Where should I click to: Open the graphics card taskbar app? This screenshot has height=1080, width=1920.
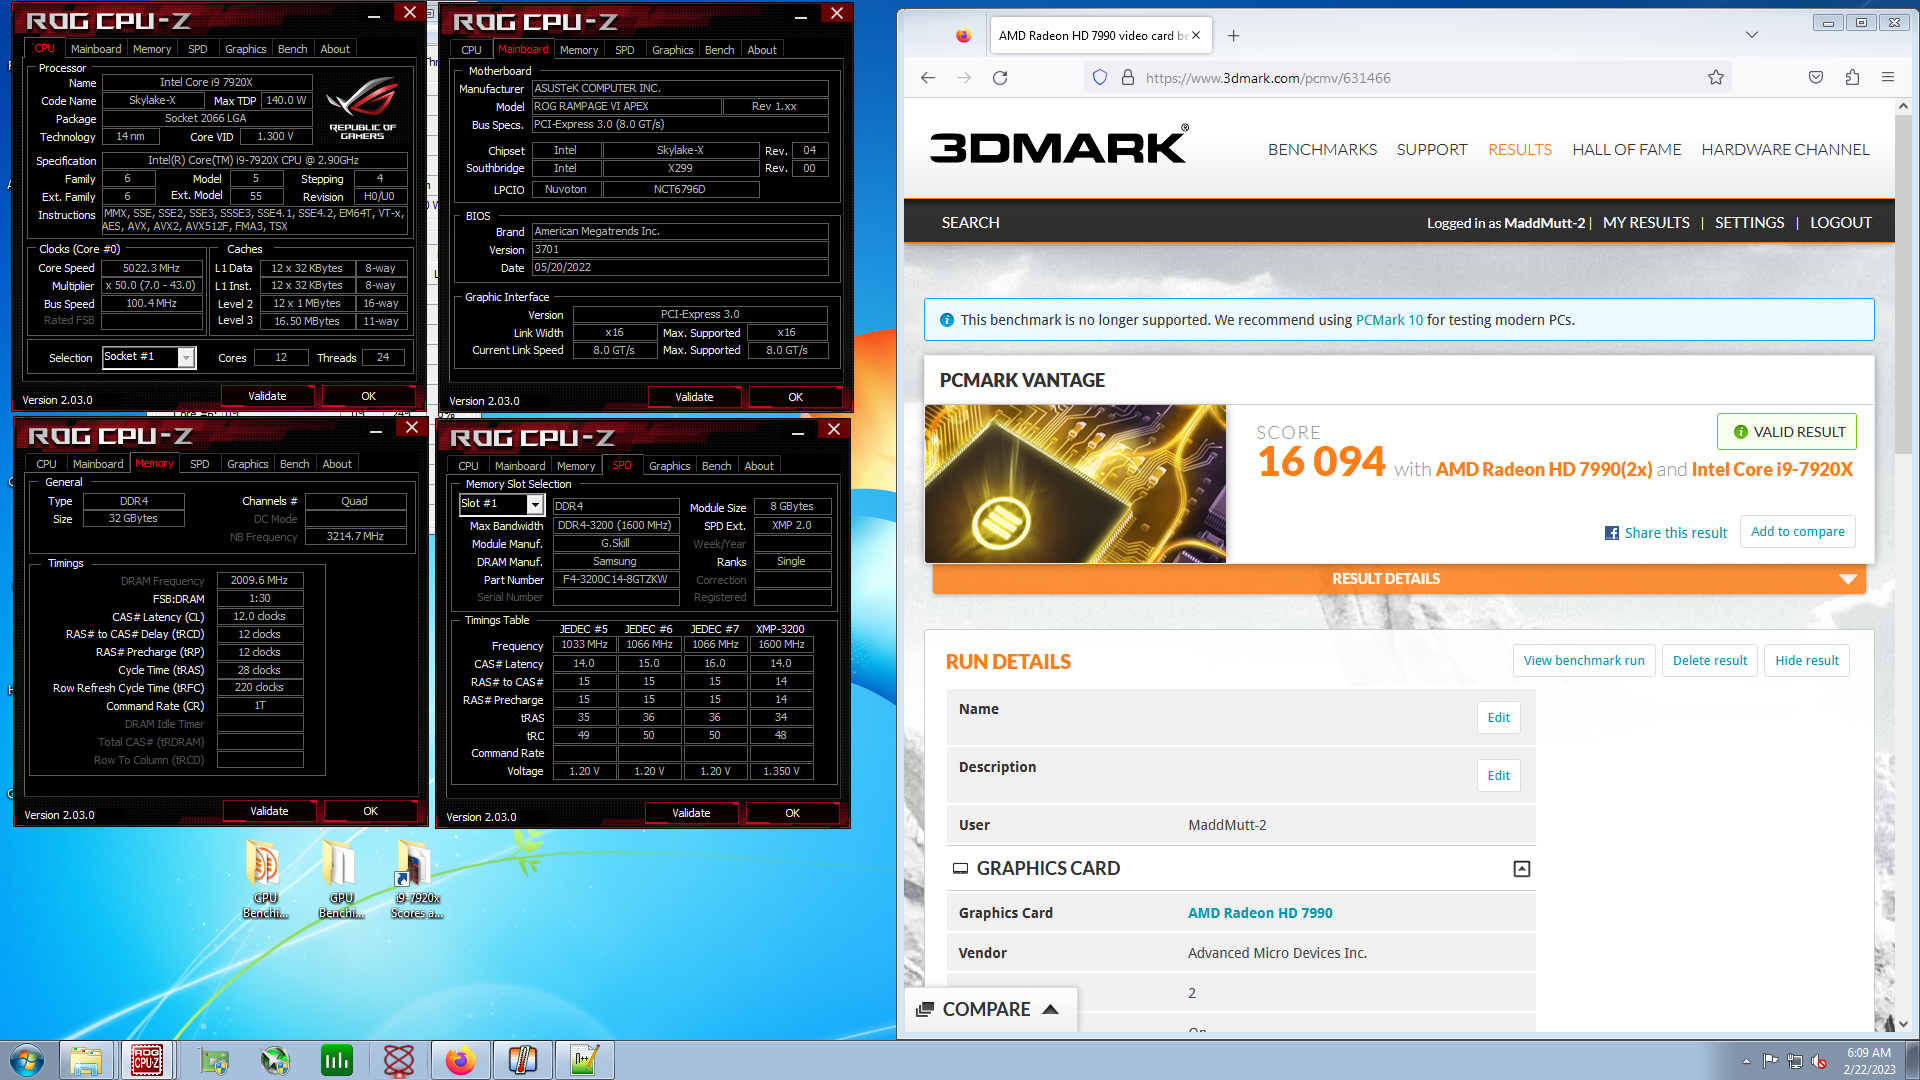point(213,1060)
